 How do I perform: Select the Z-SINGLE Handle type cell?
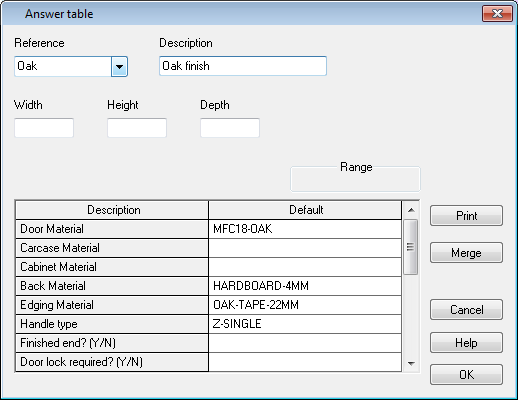point(305,324)
